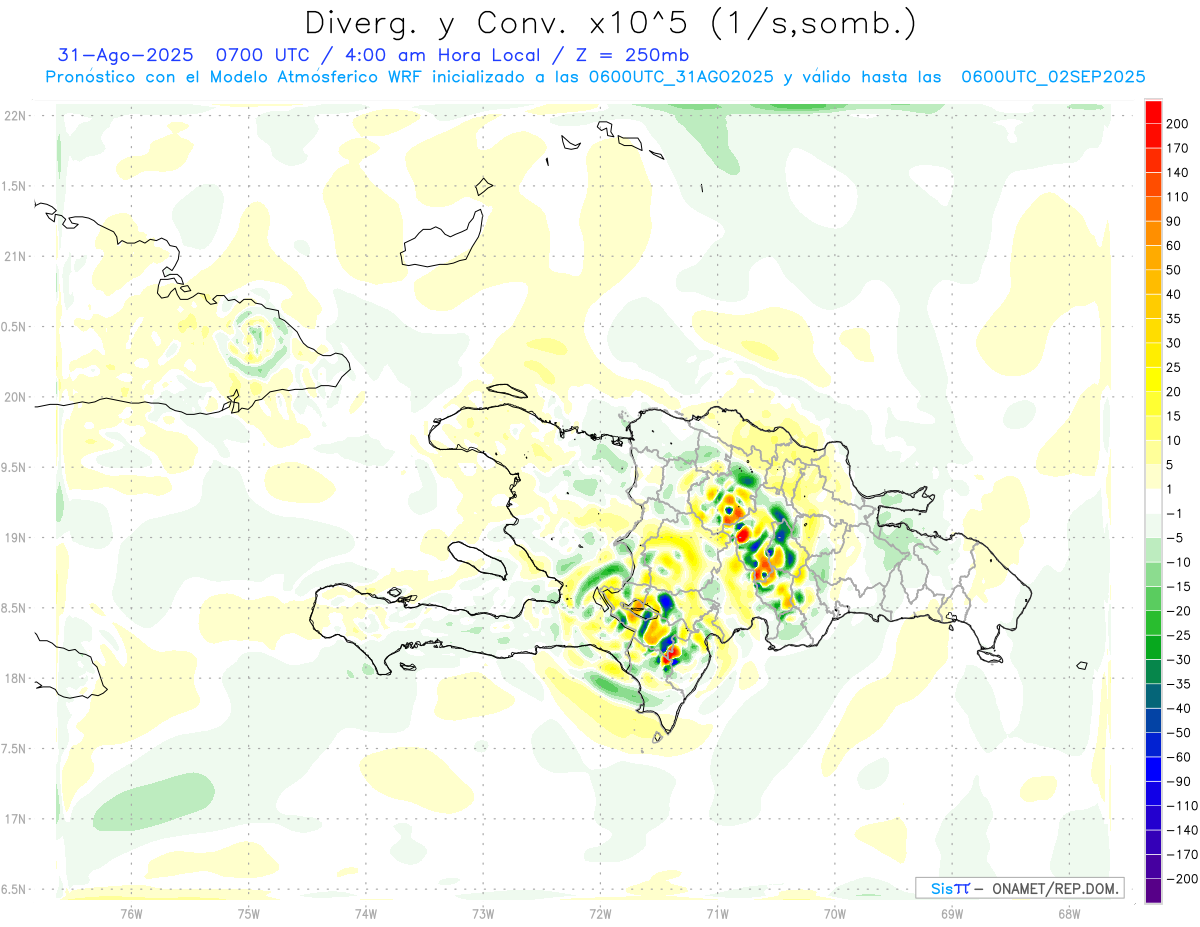The height and width of the screenshot is (927, 1200).
Task: Click the '72W' longitude label
Action: pyautogui.click(x=600, y=914)
